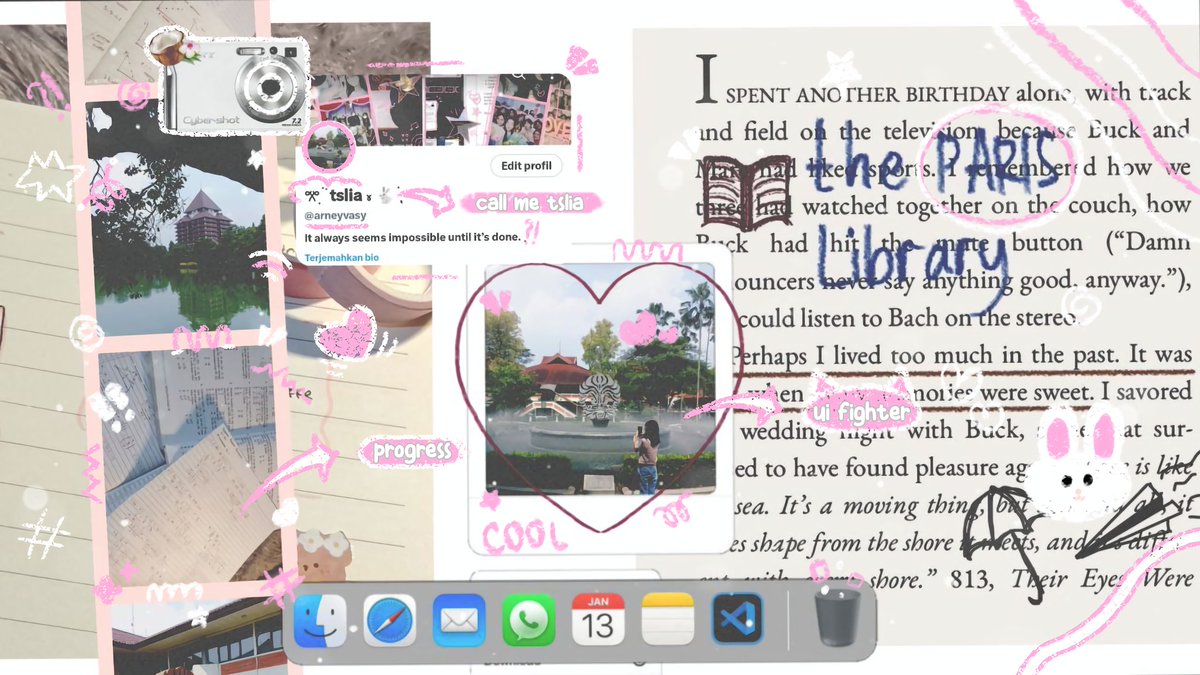The width and height of the screenshot is (1200, 675).
Task: Open Finder from the dock
Action: (x=320, y=619)
